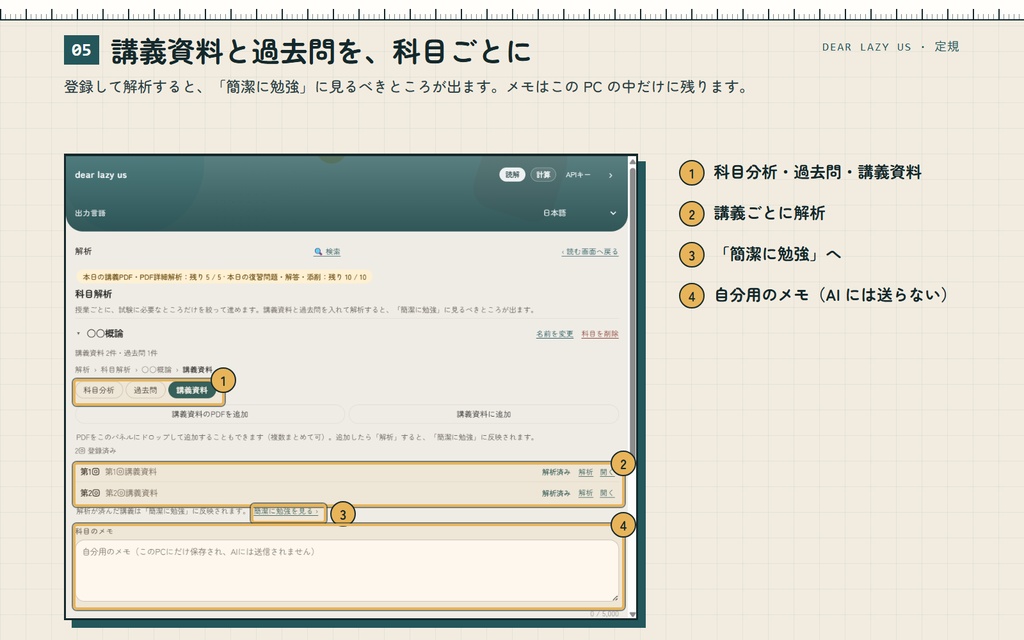Switch to the 過去問 tab

145,390
